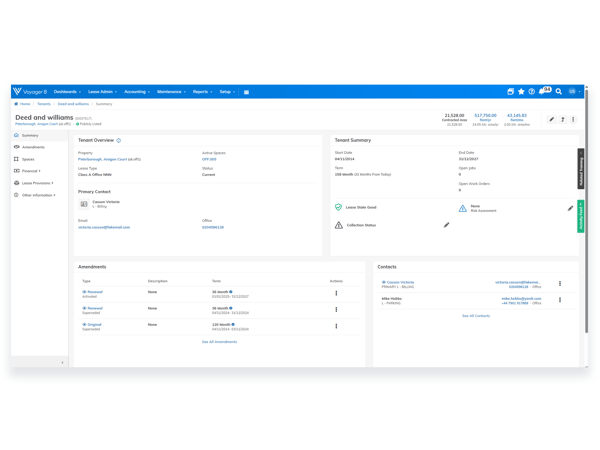Edit the Collection Status with pencil icon

[446, 225]
